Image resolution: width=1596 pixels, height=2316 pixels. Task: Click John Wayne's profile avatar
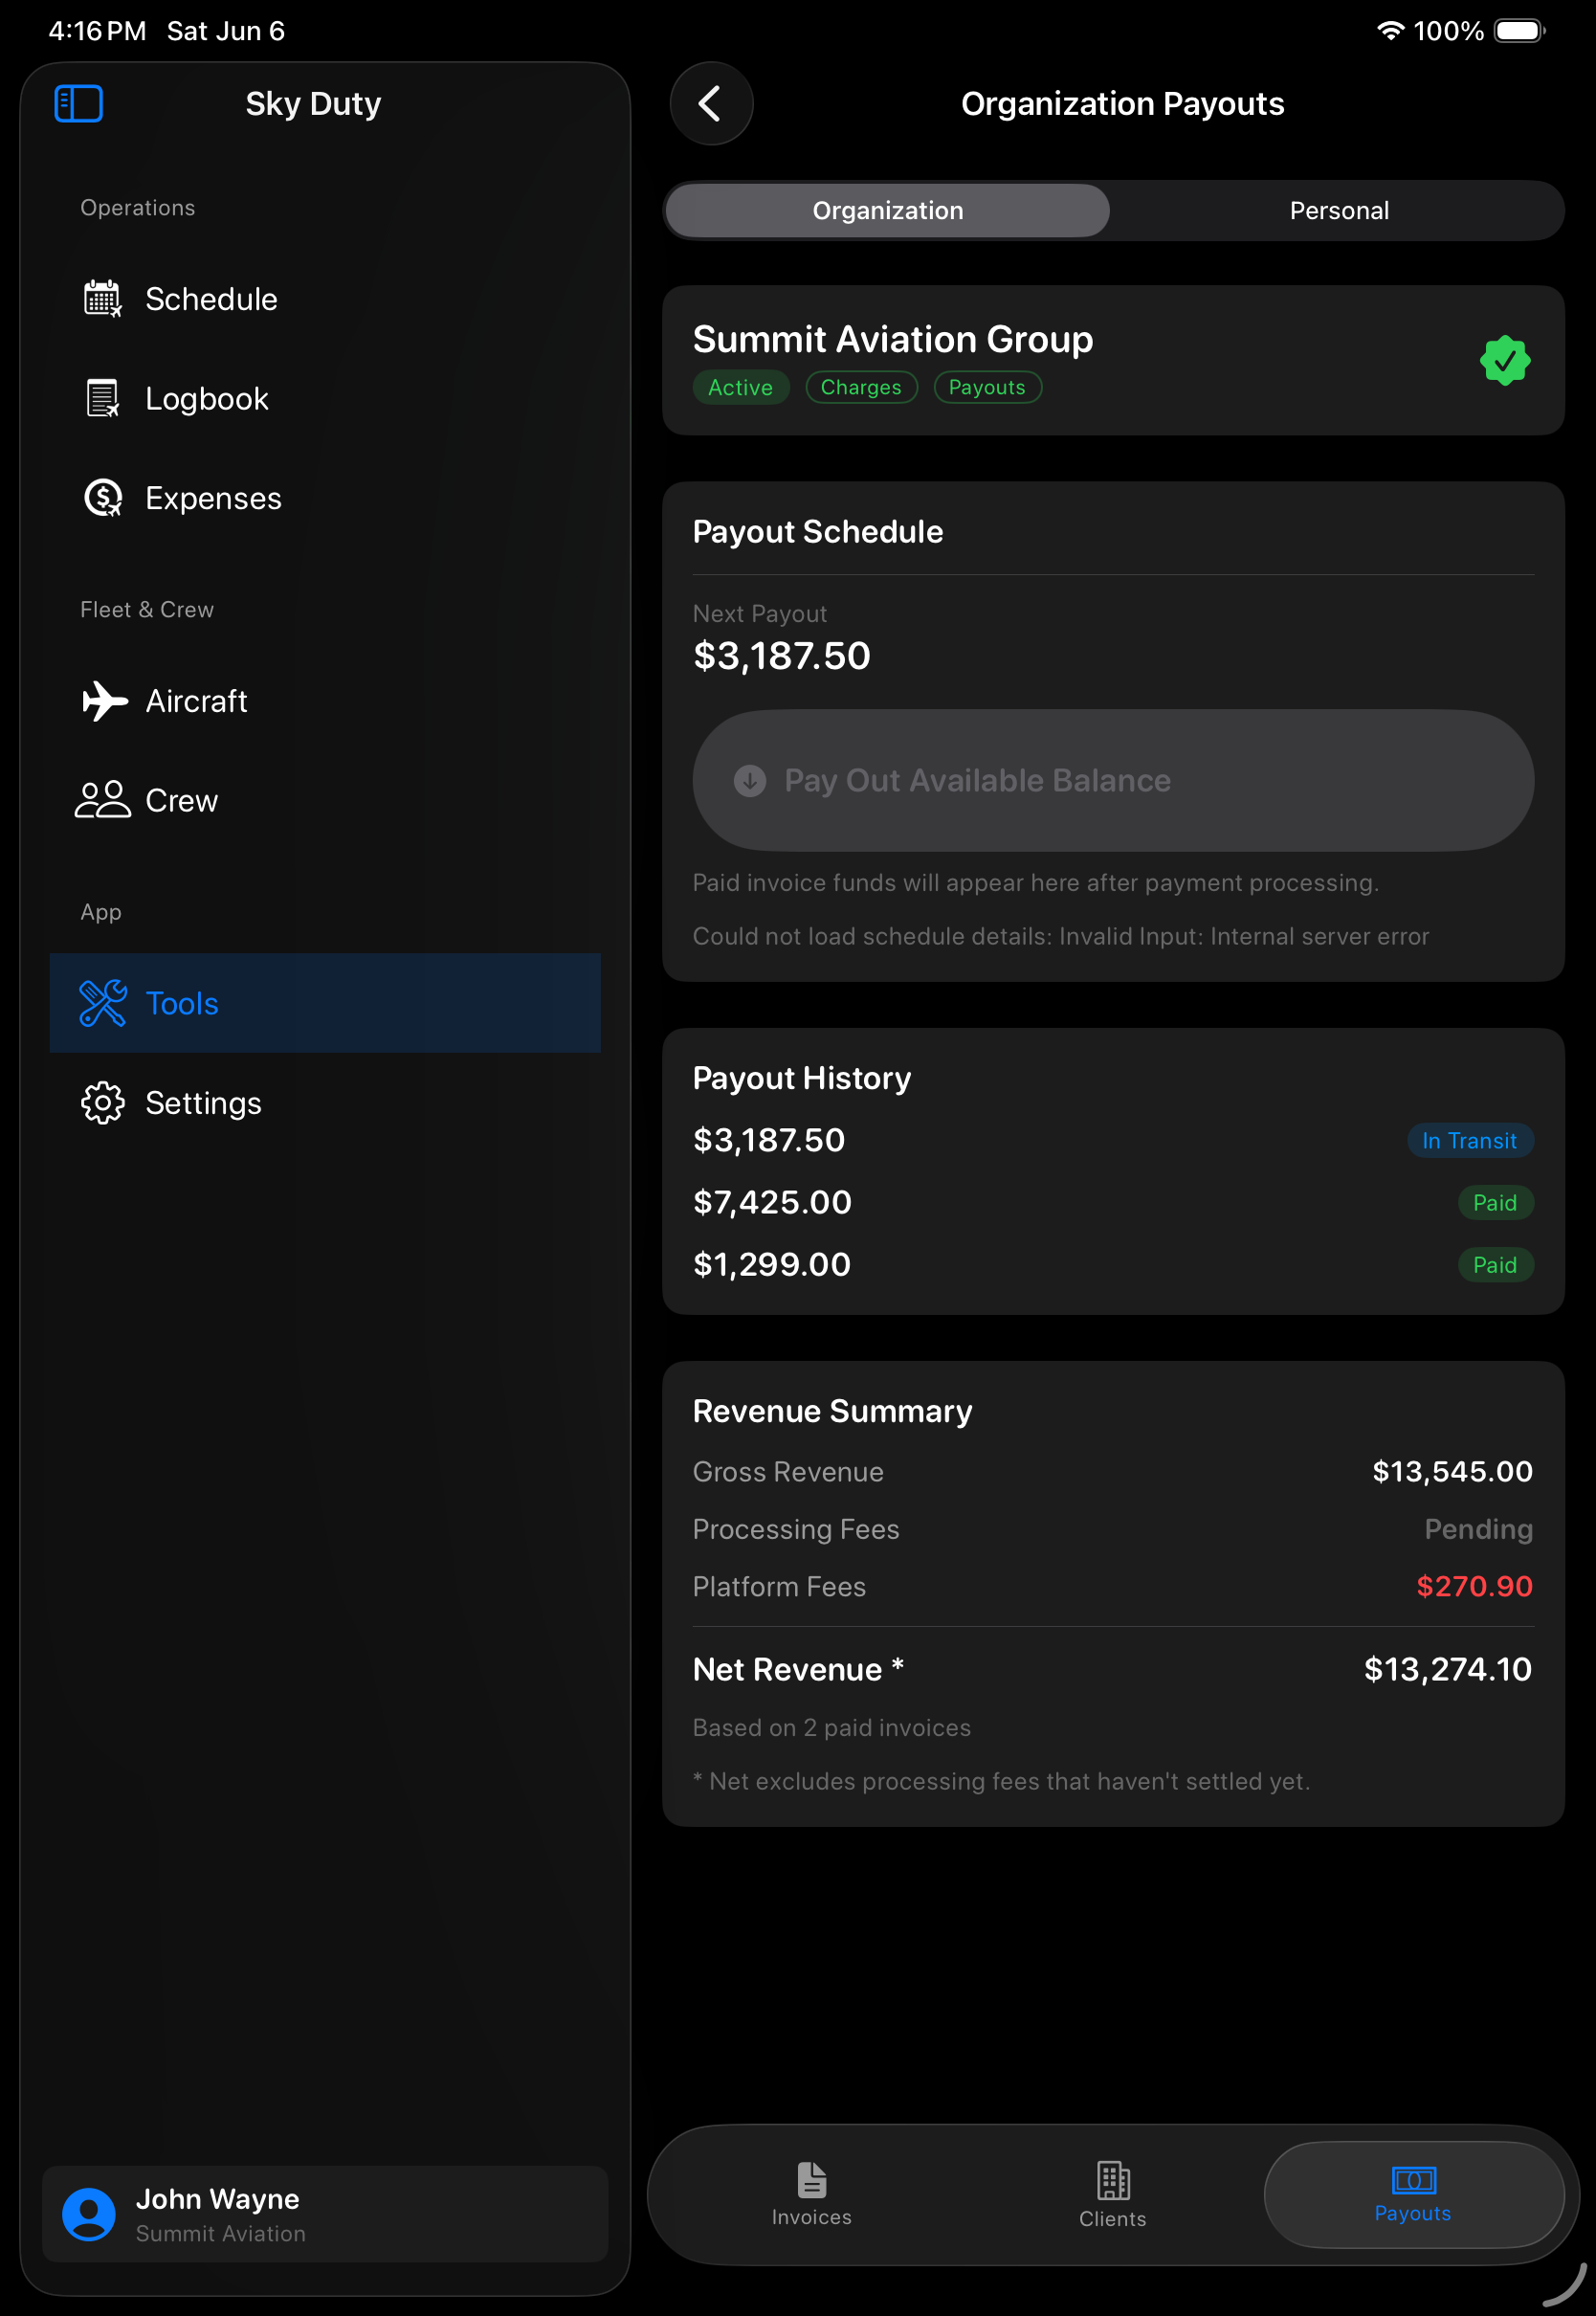click(x=89, y=2214)
